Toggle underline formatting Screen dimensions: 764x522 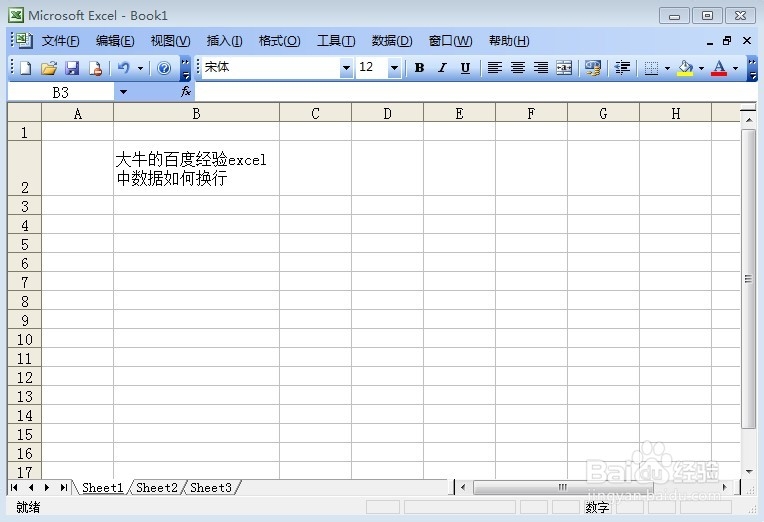point(465,68)
